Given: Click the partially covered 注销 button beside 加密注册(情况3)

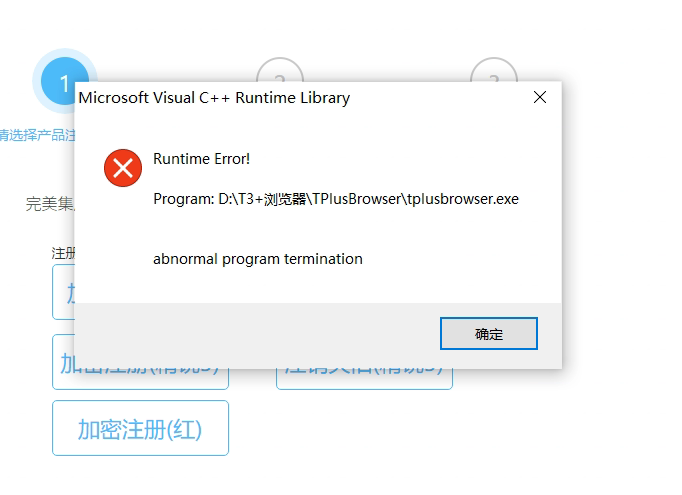Looking at the screenshot, I should [364, 379].
